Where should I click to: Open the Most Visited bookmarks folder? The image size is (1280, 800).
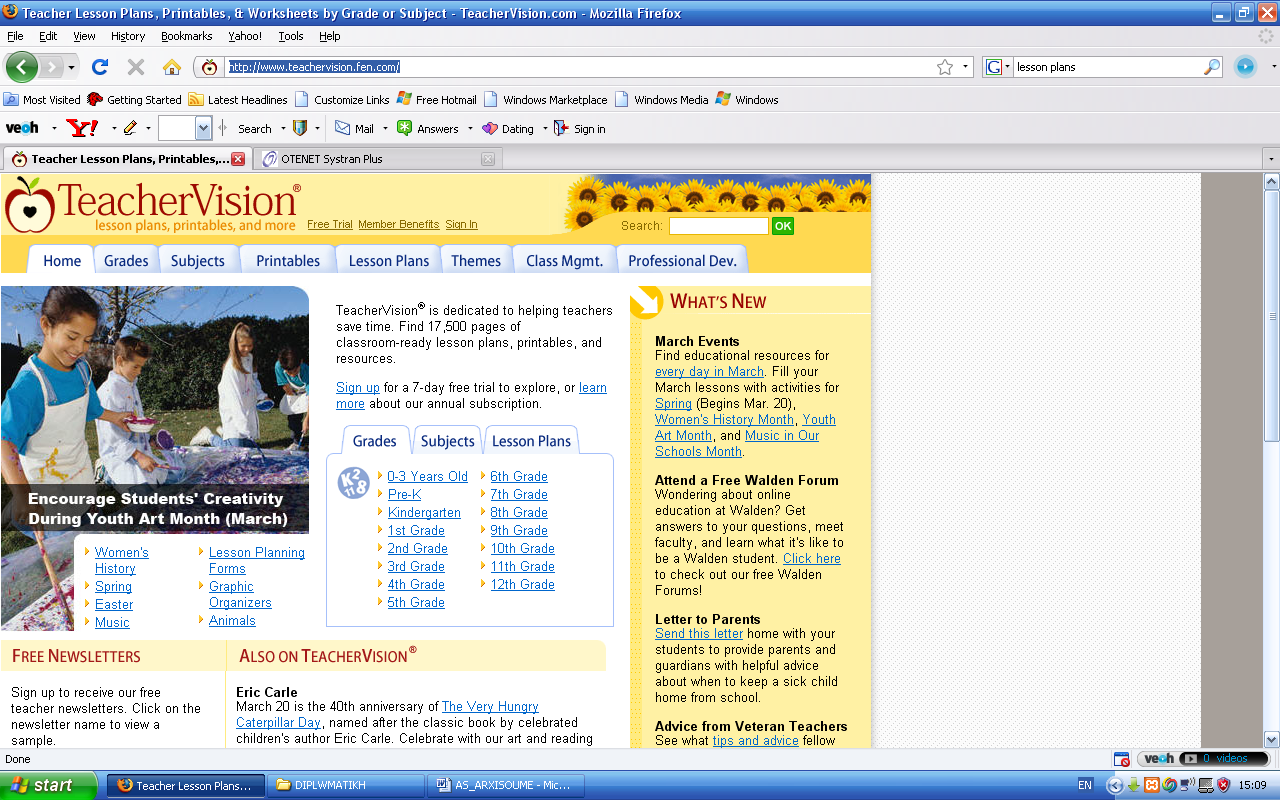pyautogui.click(x=42, y=99)
